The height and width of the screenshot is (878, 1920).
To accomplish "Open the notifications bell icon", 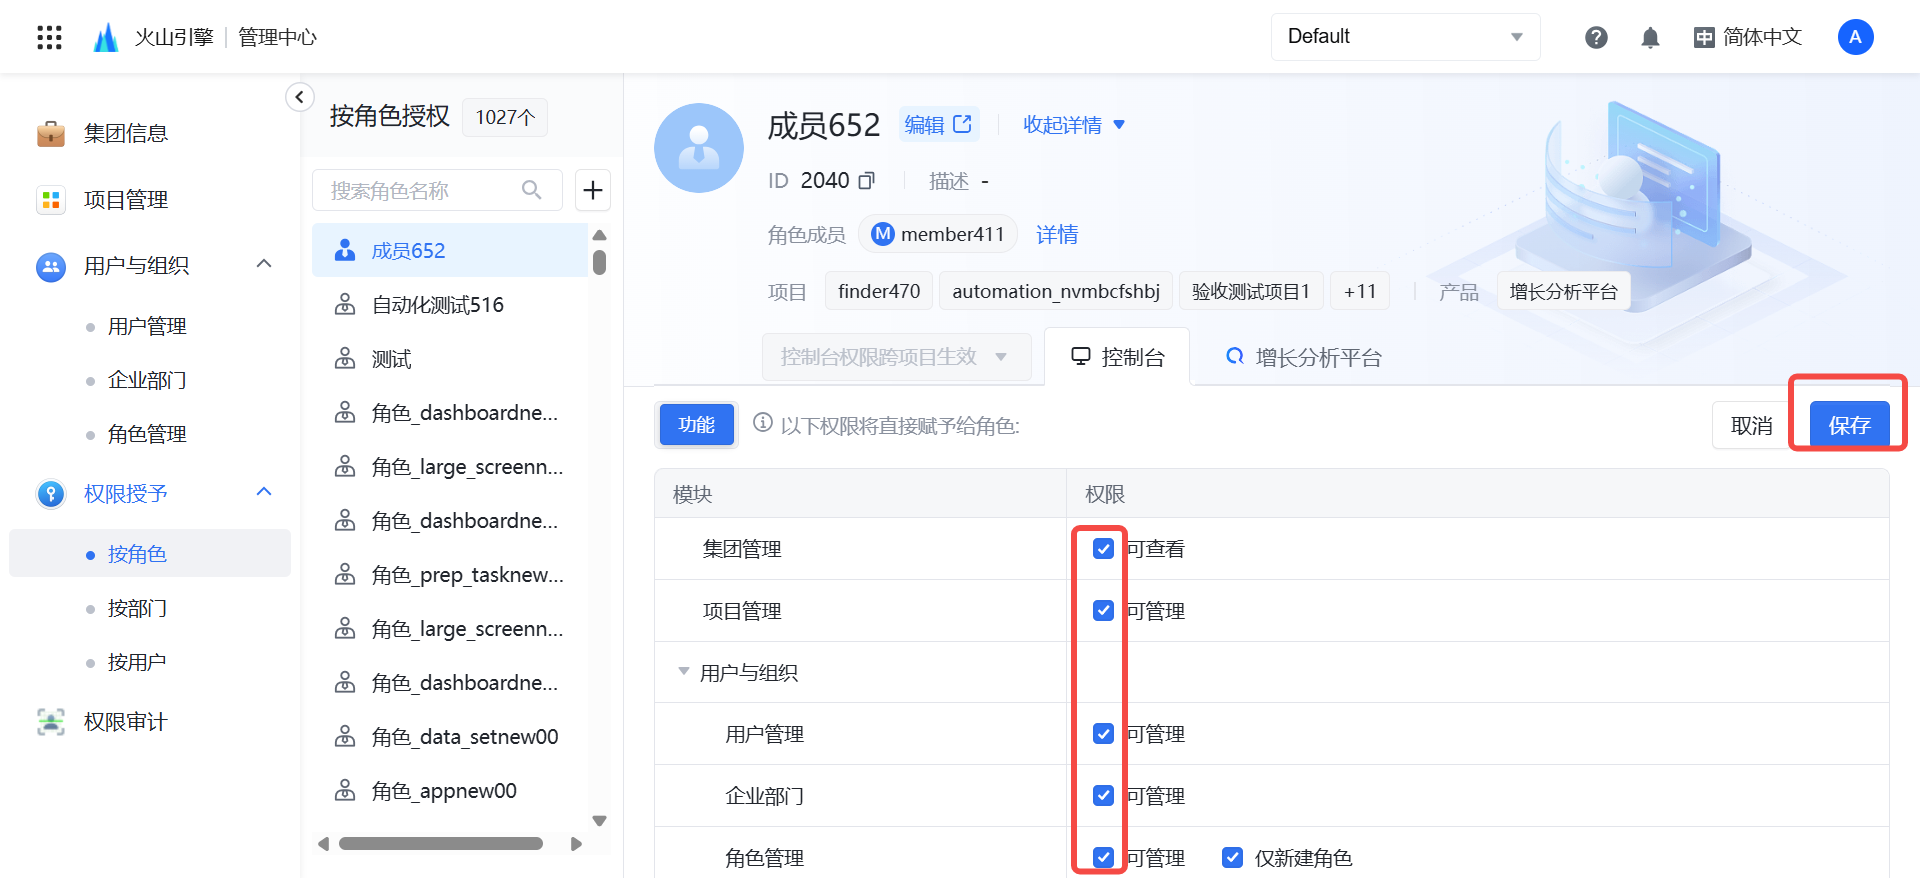I will pos(1650,37).
